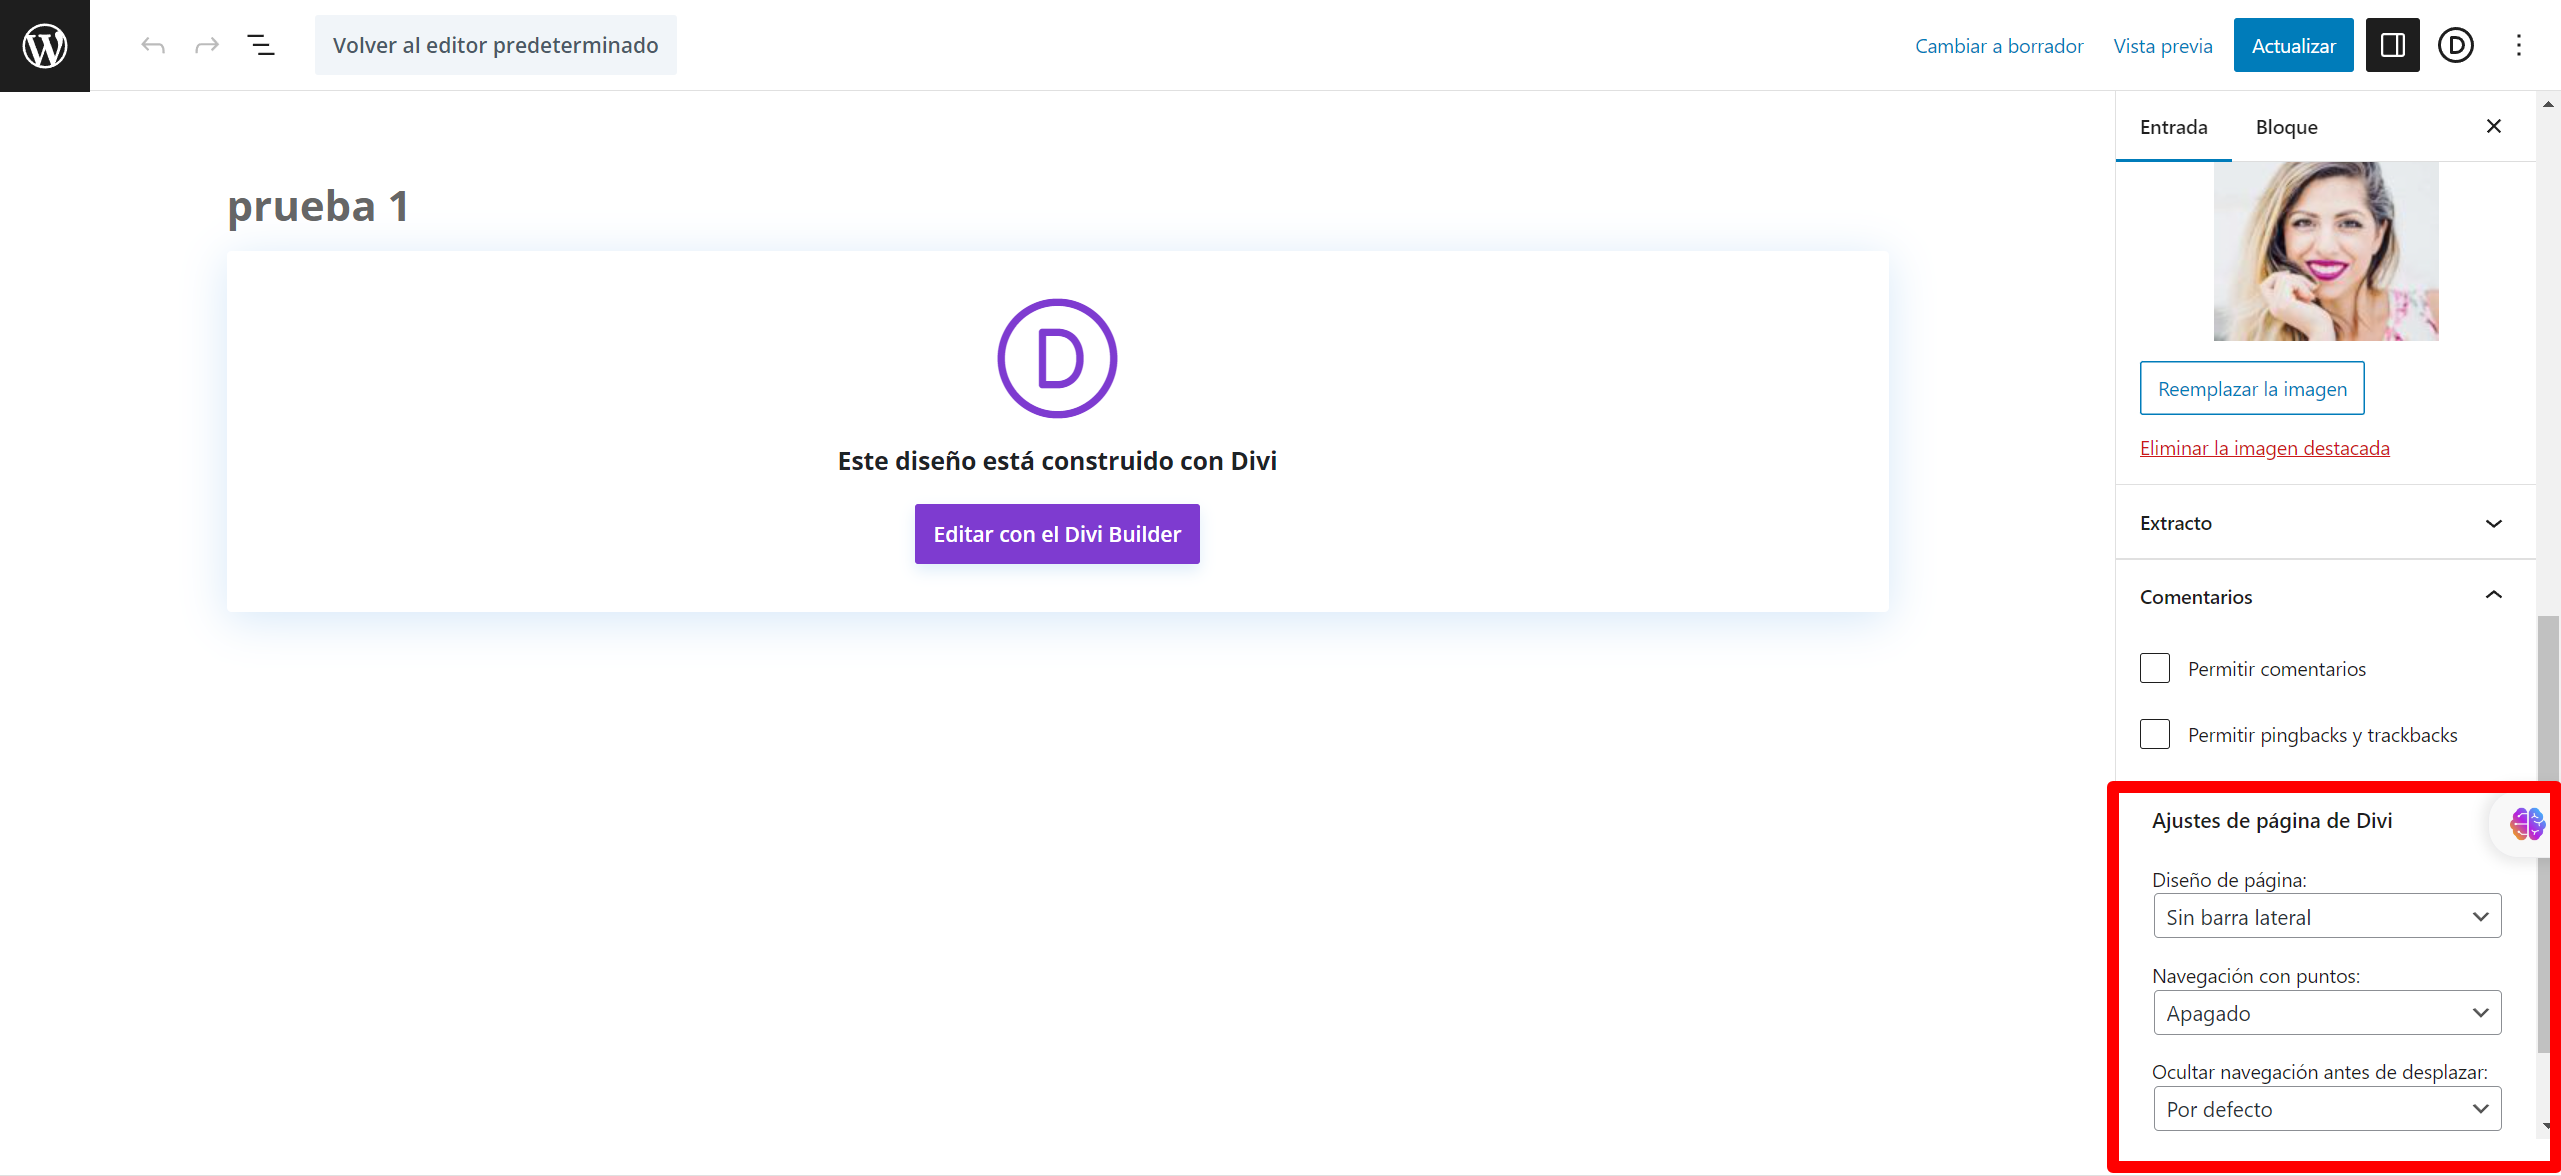Open the document overview list icon
Screen dimensions: 2561x1176
pyautogui.click(x=261, y=45)
